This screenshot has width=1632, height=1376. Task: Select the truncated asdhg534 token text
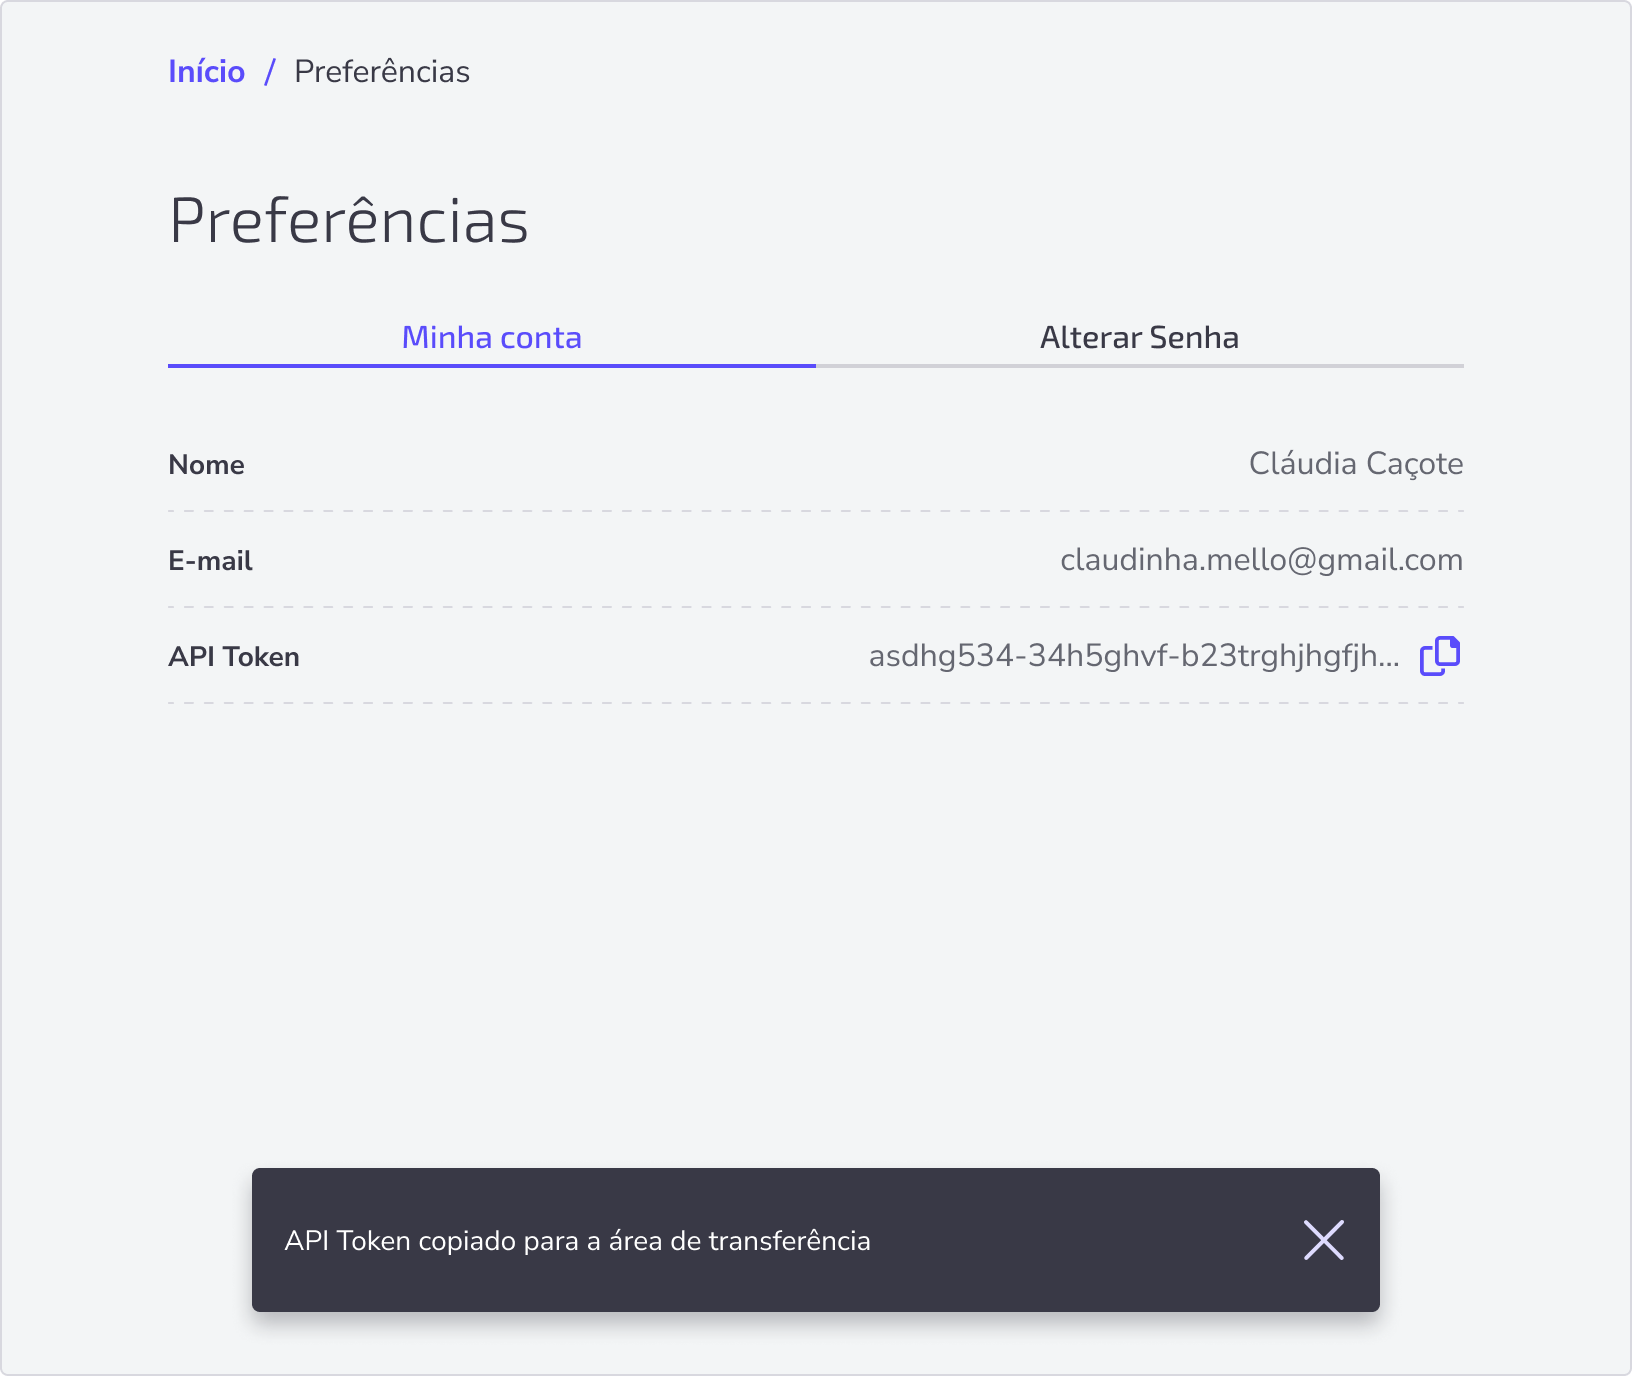click(x=1134, y=656)
